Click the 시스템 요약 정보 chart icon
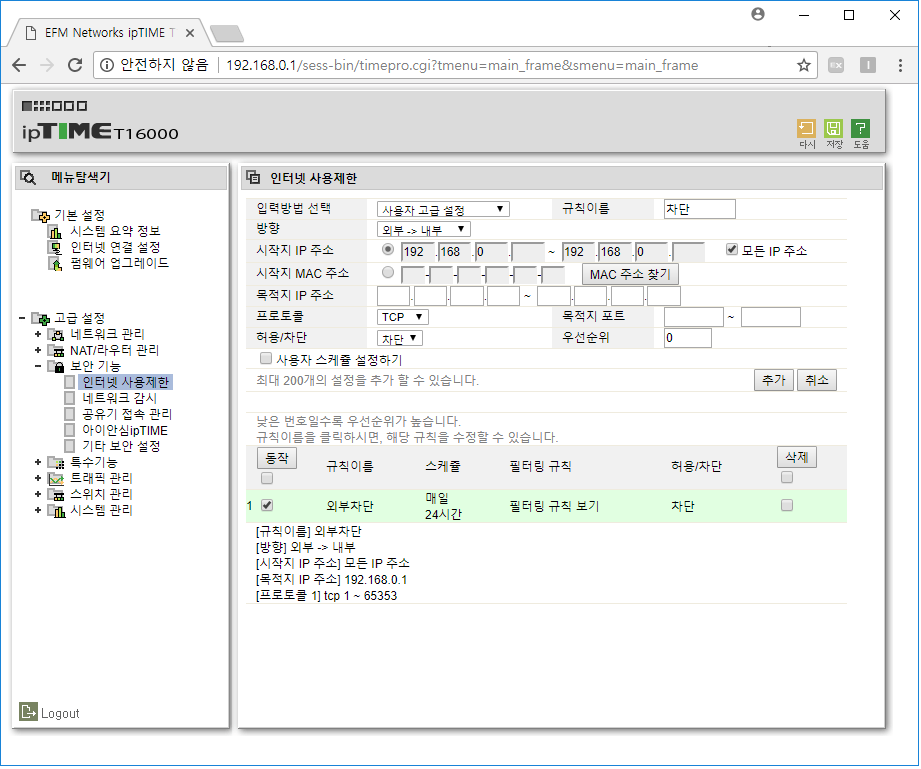The image size is (921, 769). tap(56, 232)
